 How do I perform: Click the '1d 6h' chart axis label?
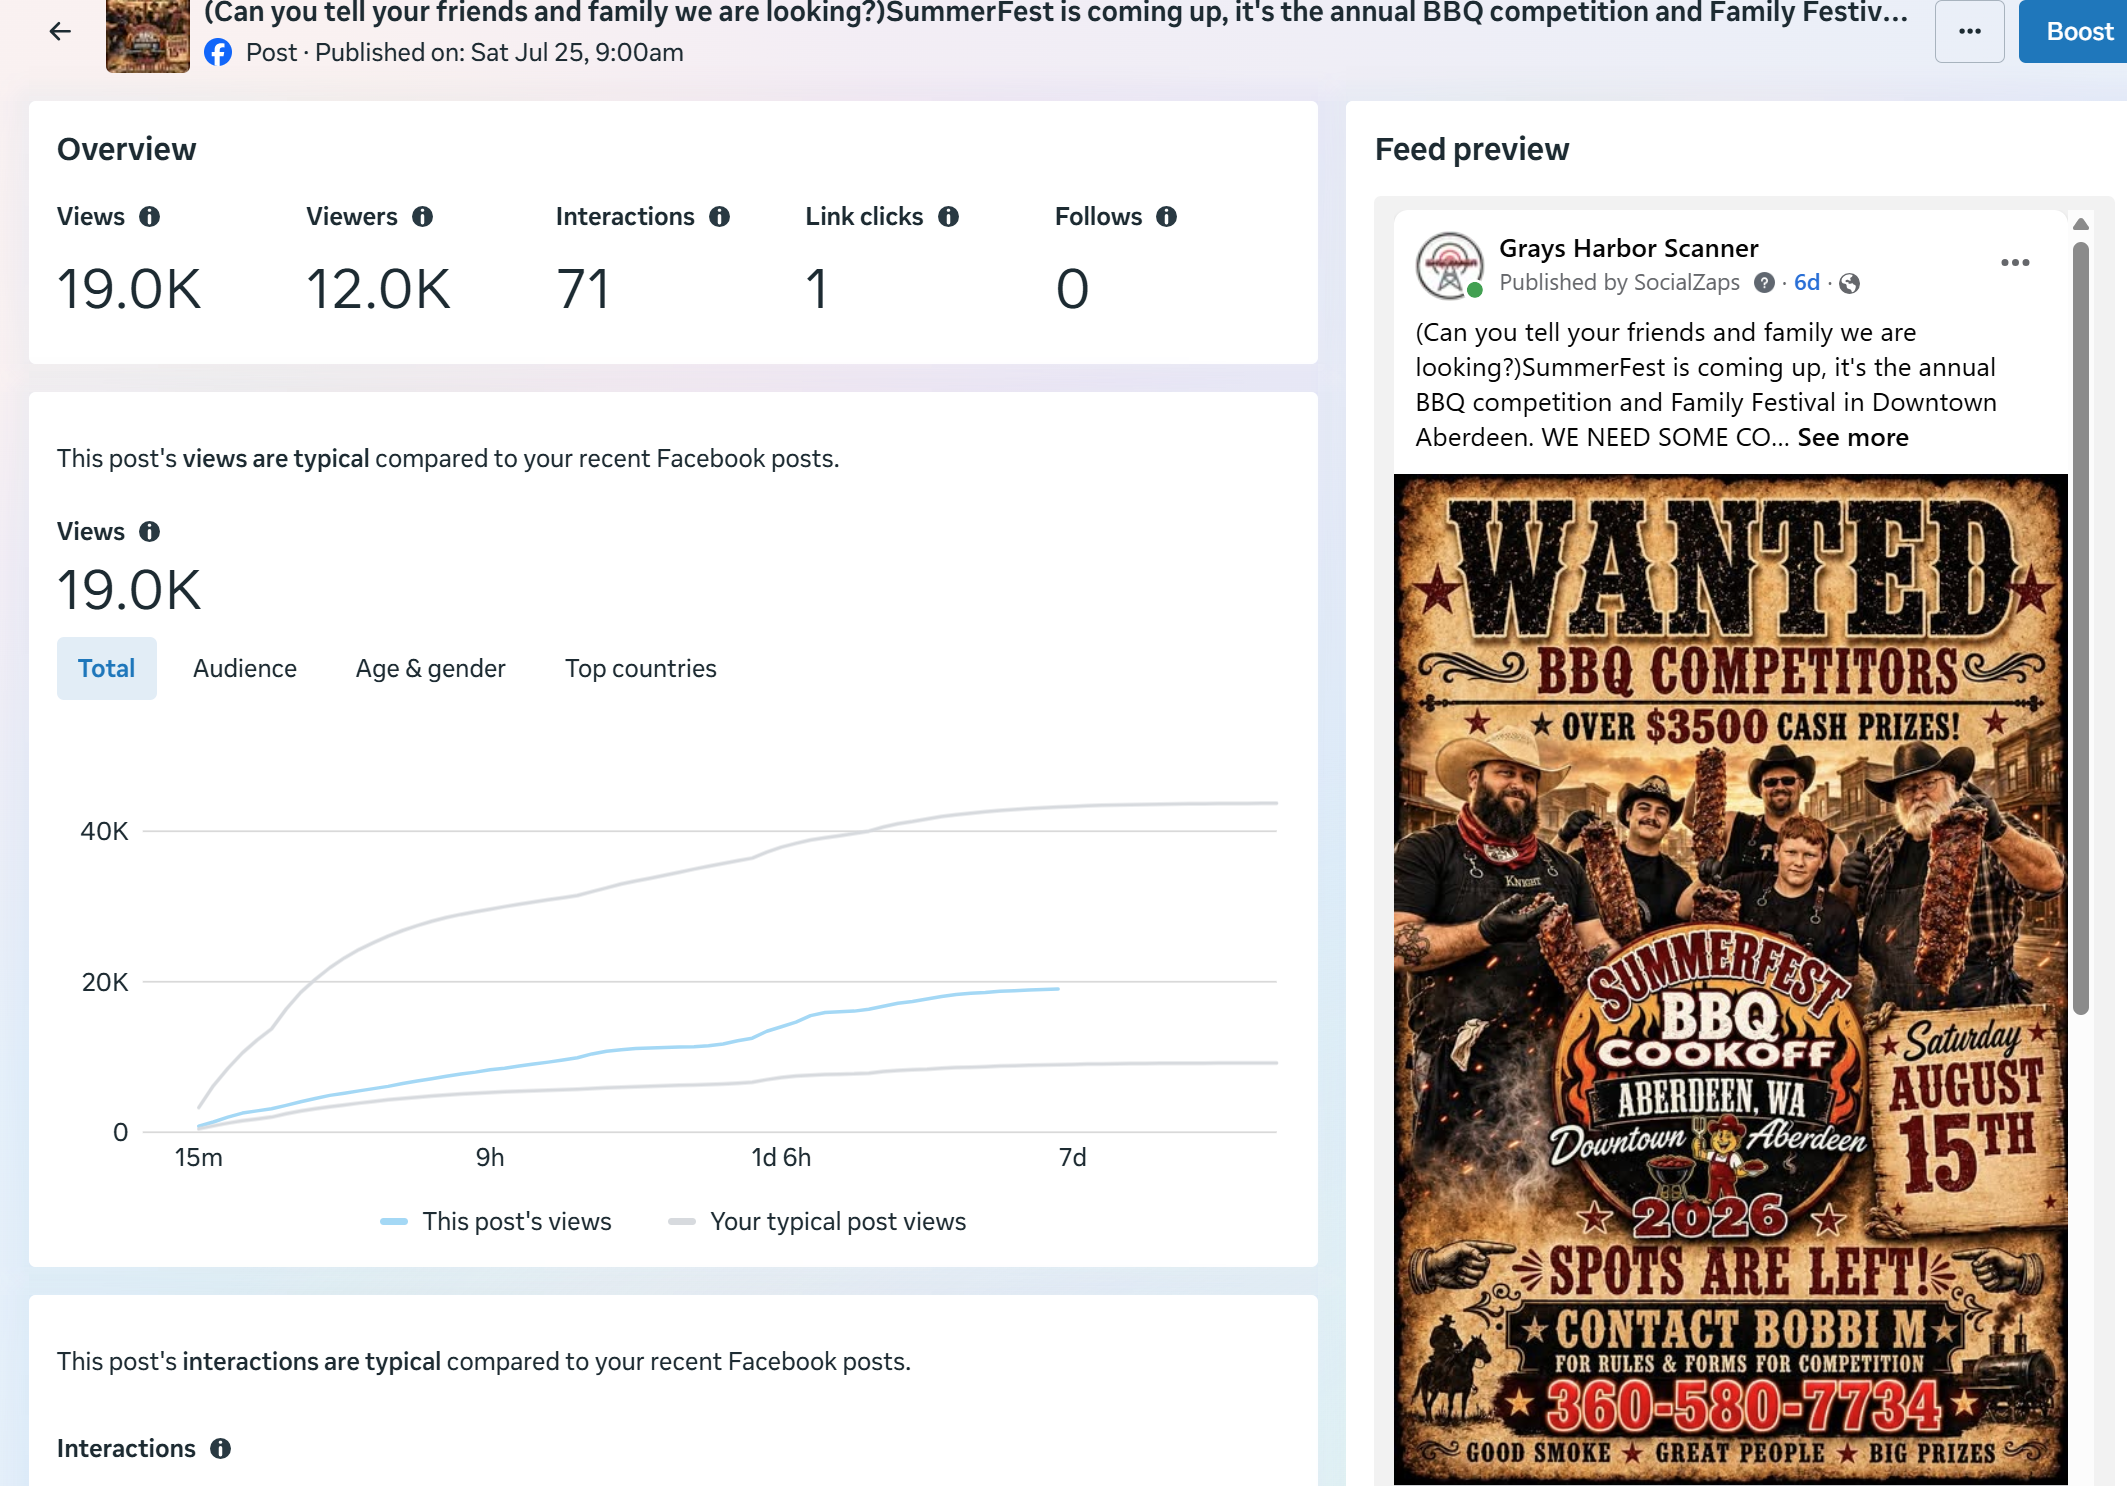pos(781,1158)
